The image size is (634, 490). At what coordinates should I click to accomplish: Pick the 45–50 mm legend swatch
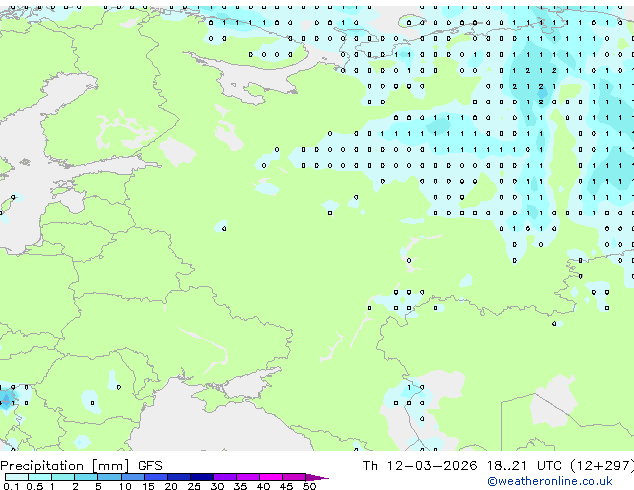(294, 477)
